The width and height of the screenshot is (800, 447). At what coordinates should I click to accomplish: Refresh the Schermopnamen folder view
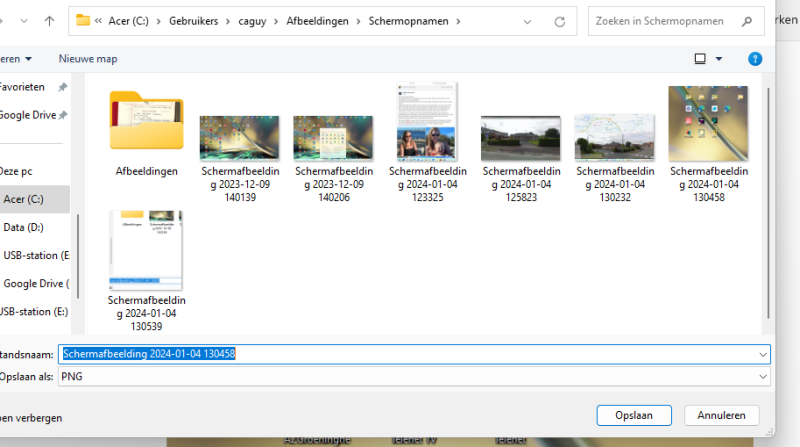click(x=560, y=21)
